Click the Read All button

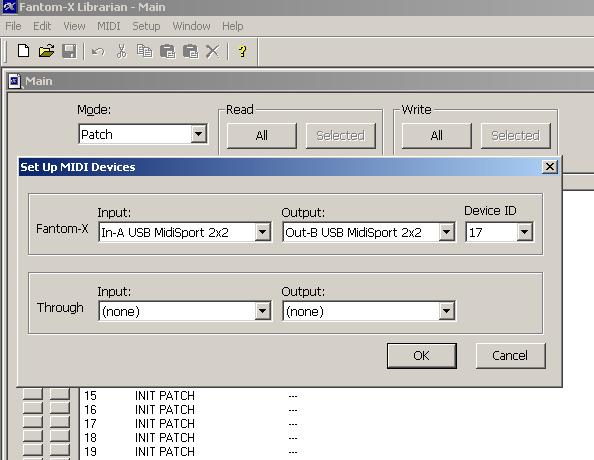click(x=261, y=135)
